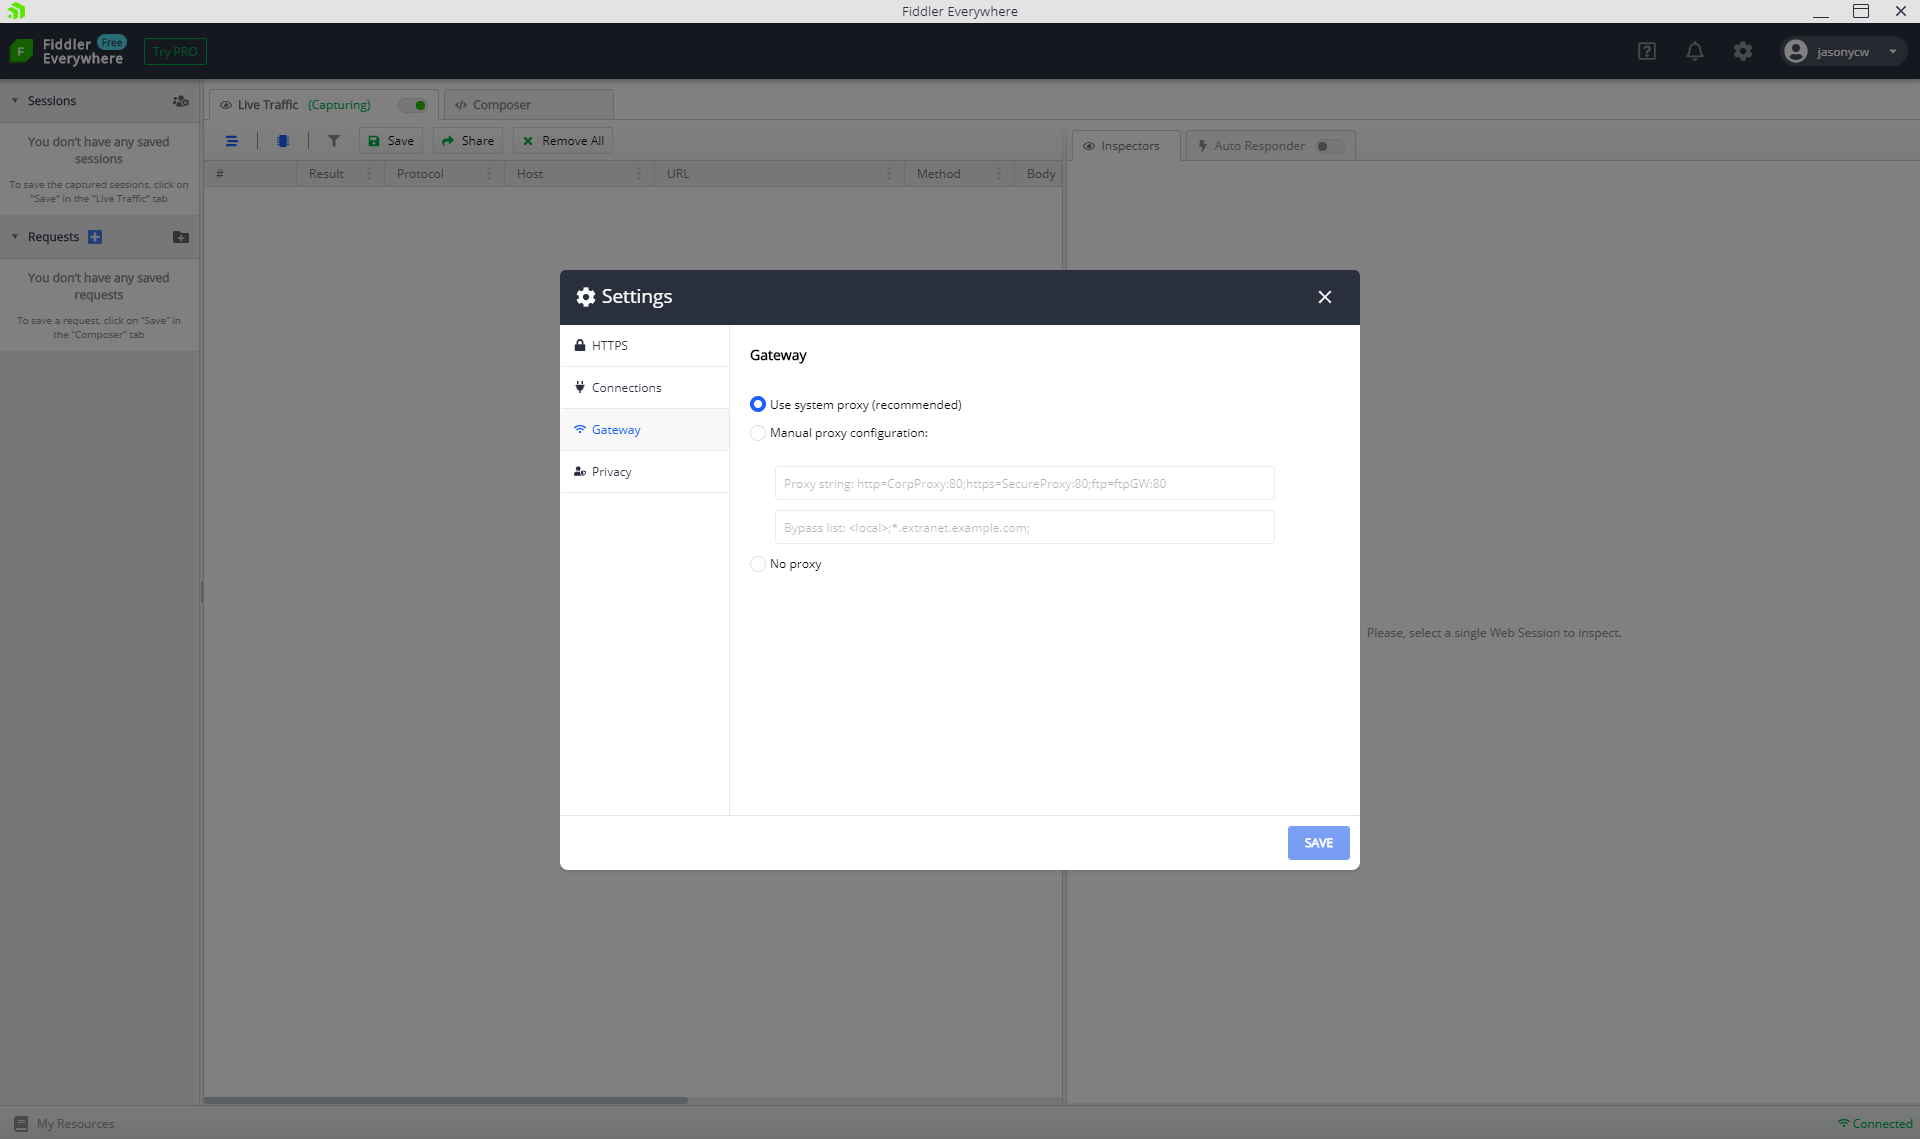Image resolution: width=1920 pixels, height=1139 pixels.
Task: Open the notifications bell icon
Action: (1694, 51)
